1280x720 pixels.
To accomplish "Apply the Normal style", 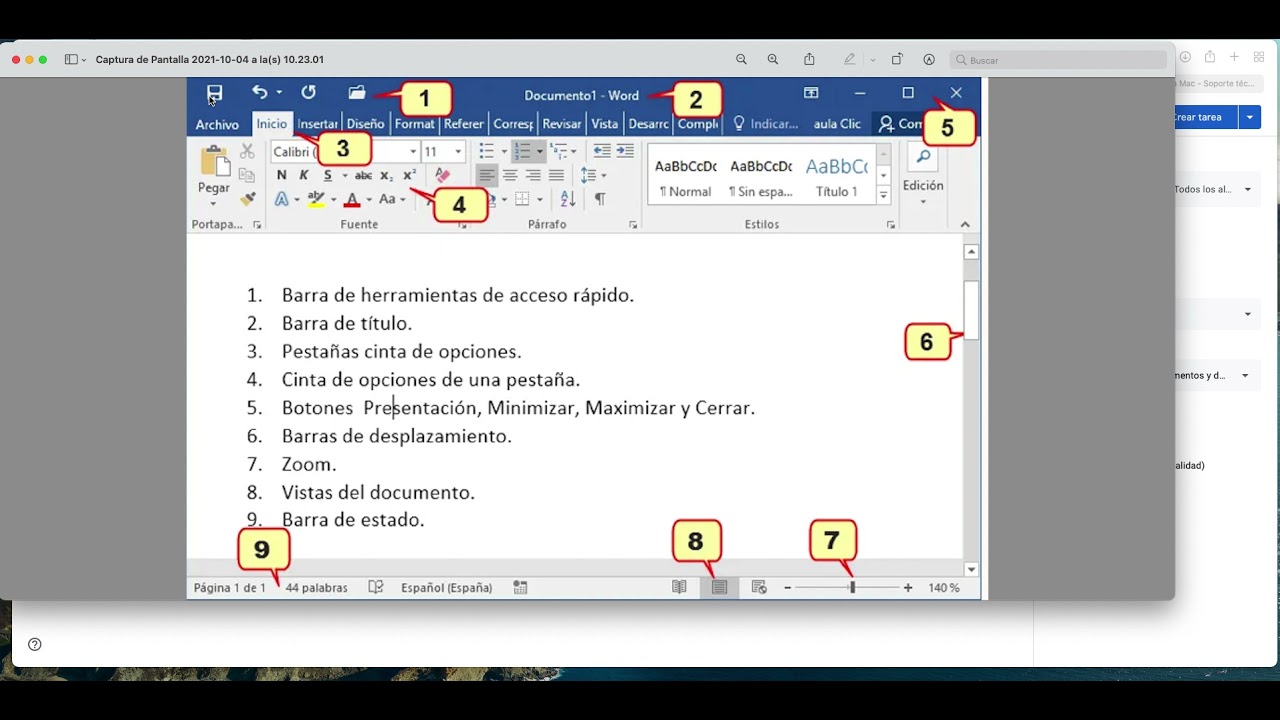I will (686, 176).
